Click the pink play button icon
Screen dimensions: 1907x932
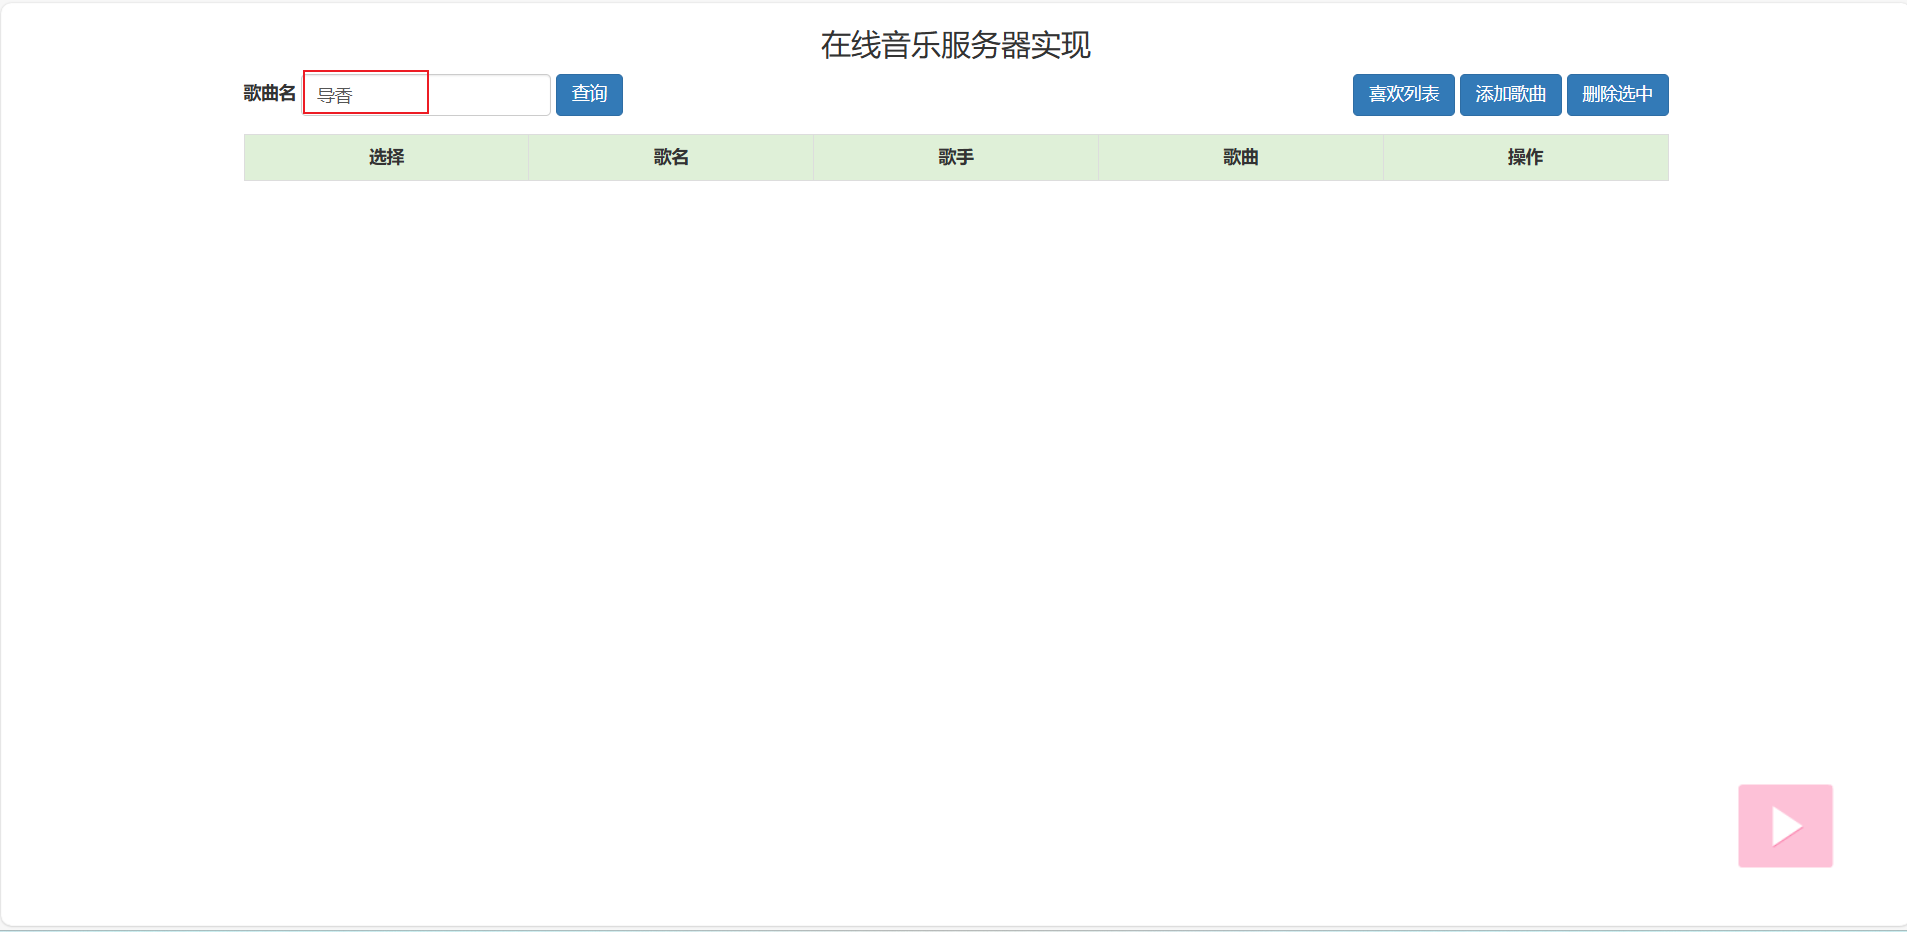pos(1785,826)
